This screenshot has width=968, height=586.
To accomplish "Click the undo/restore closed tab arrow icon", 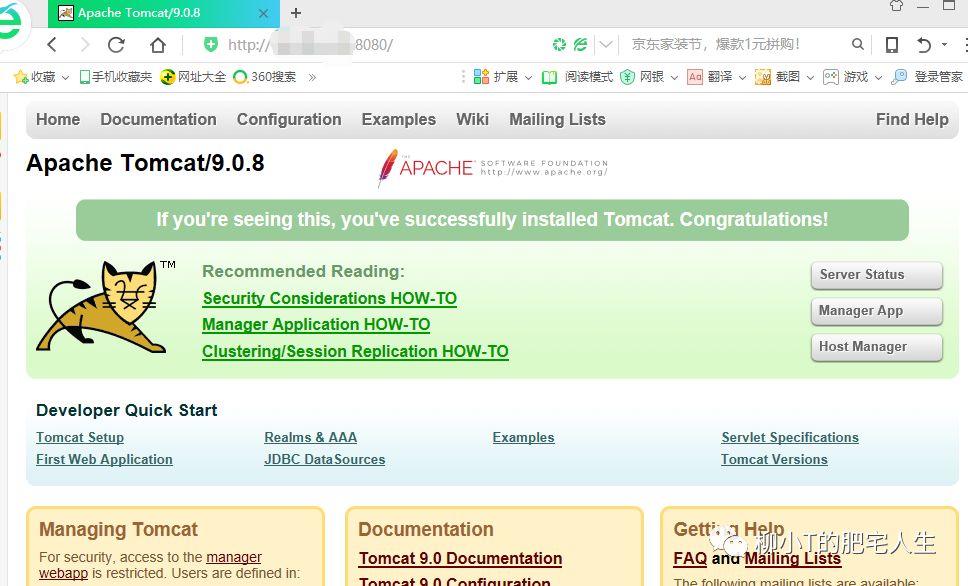I will [924, 44].
